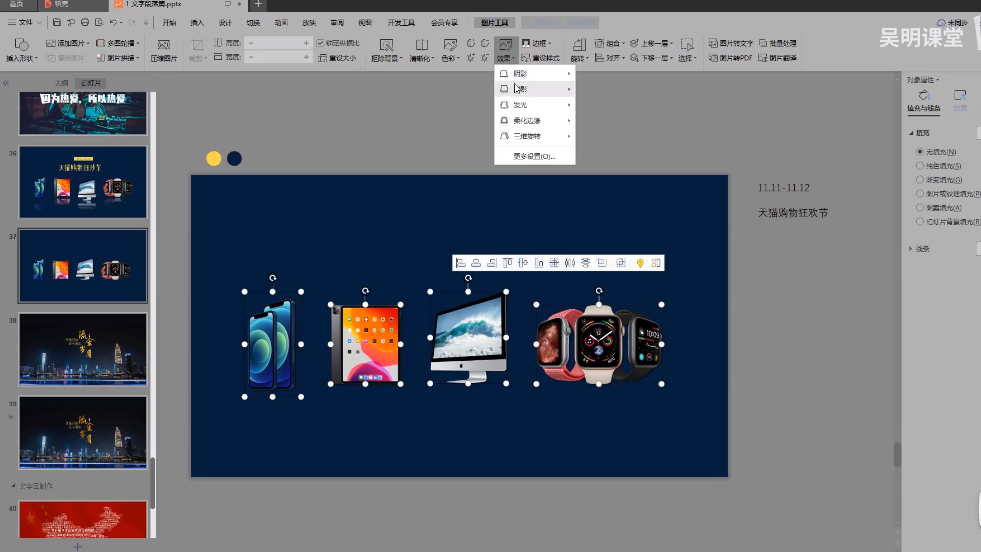Screen dimensions: 981x552
Task: Click the undo icon
Action: (113, 23)
